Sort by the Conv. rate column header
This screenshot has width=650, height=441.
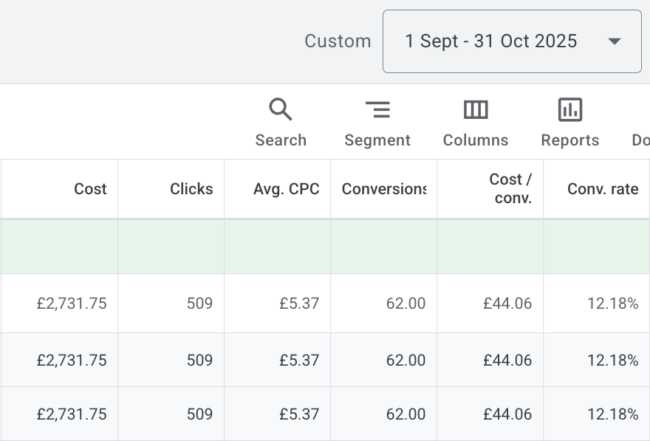pyautogui.click(x=602, y=189)
